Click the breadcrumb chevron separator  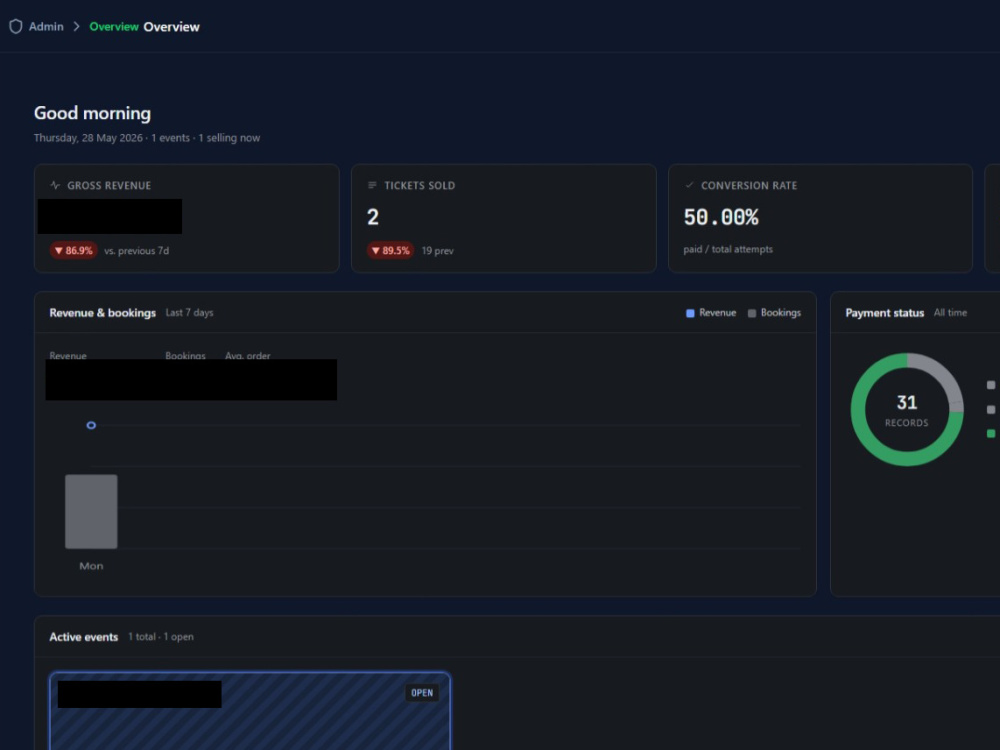pyautogui.click(x=77, y=27)
